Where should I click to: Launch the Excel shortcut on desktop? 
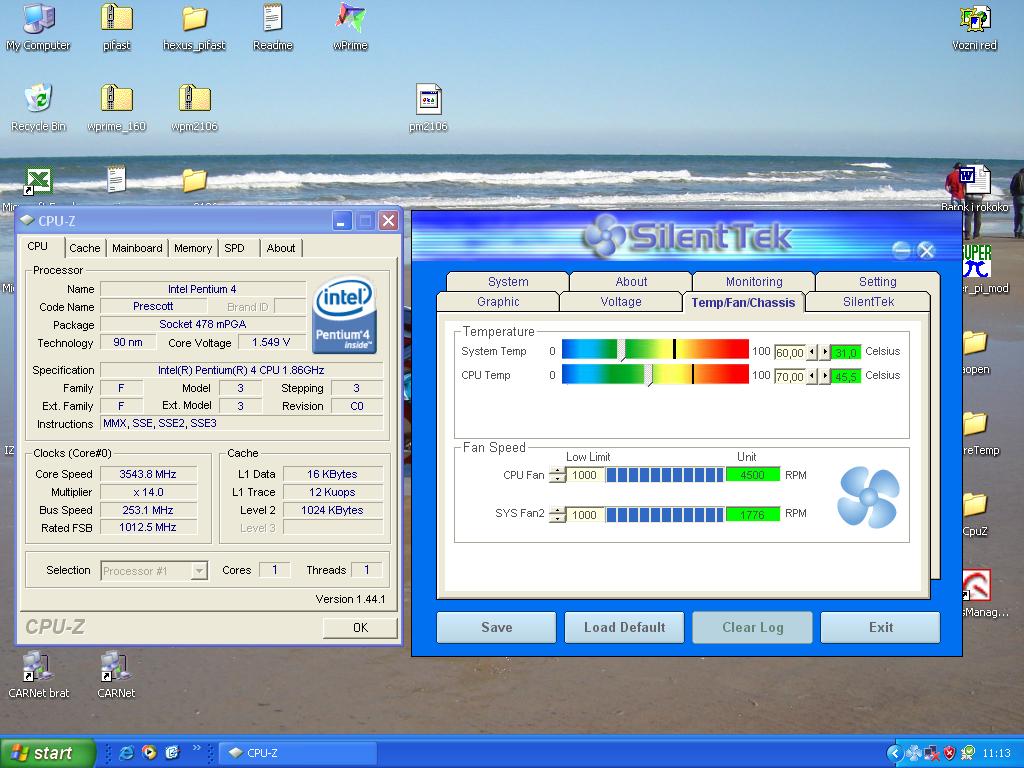tap(38, 181)
